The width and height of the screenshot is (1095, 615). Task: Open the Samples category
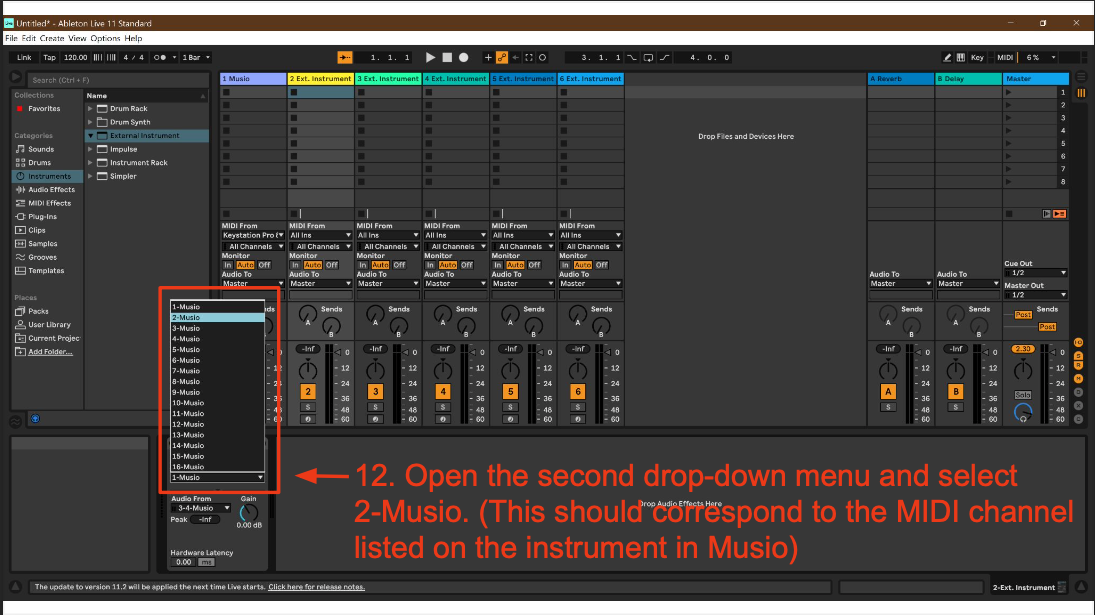pos(43,244)
